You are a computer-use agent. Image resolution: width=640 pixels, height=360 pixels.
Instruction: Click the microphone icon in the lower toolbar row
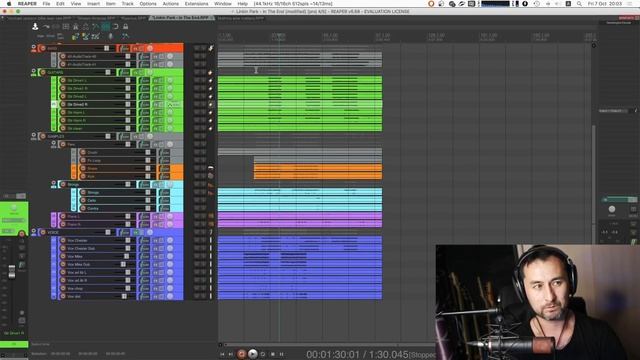pyautogui.click(x=110, y=36)
